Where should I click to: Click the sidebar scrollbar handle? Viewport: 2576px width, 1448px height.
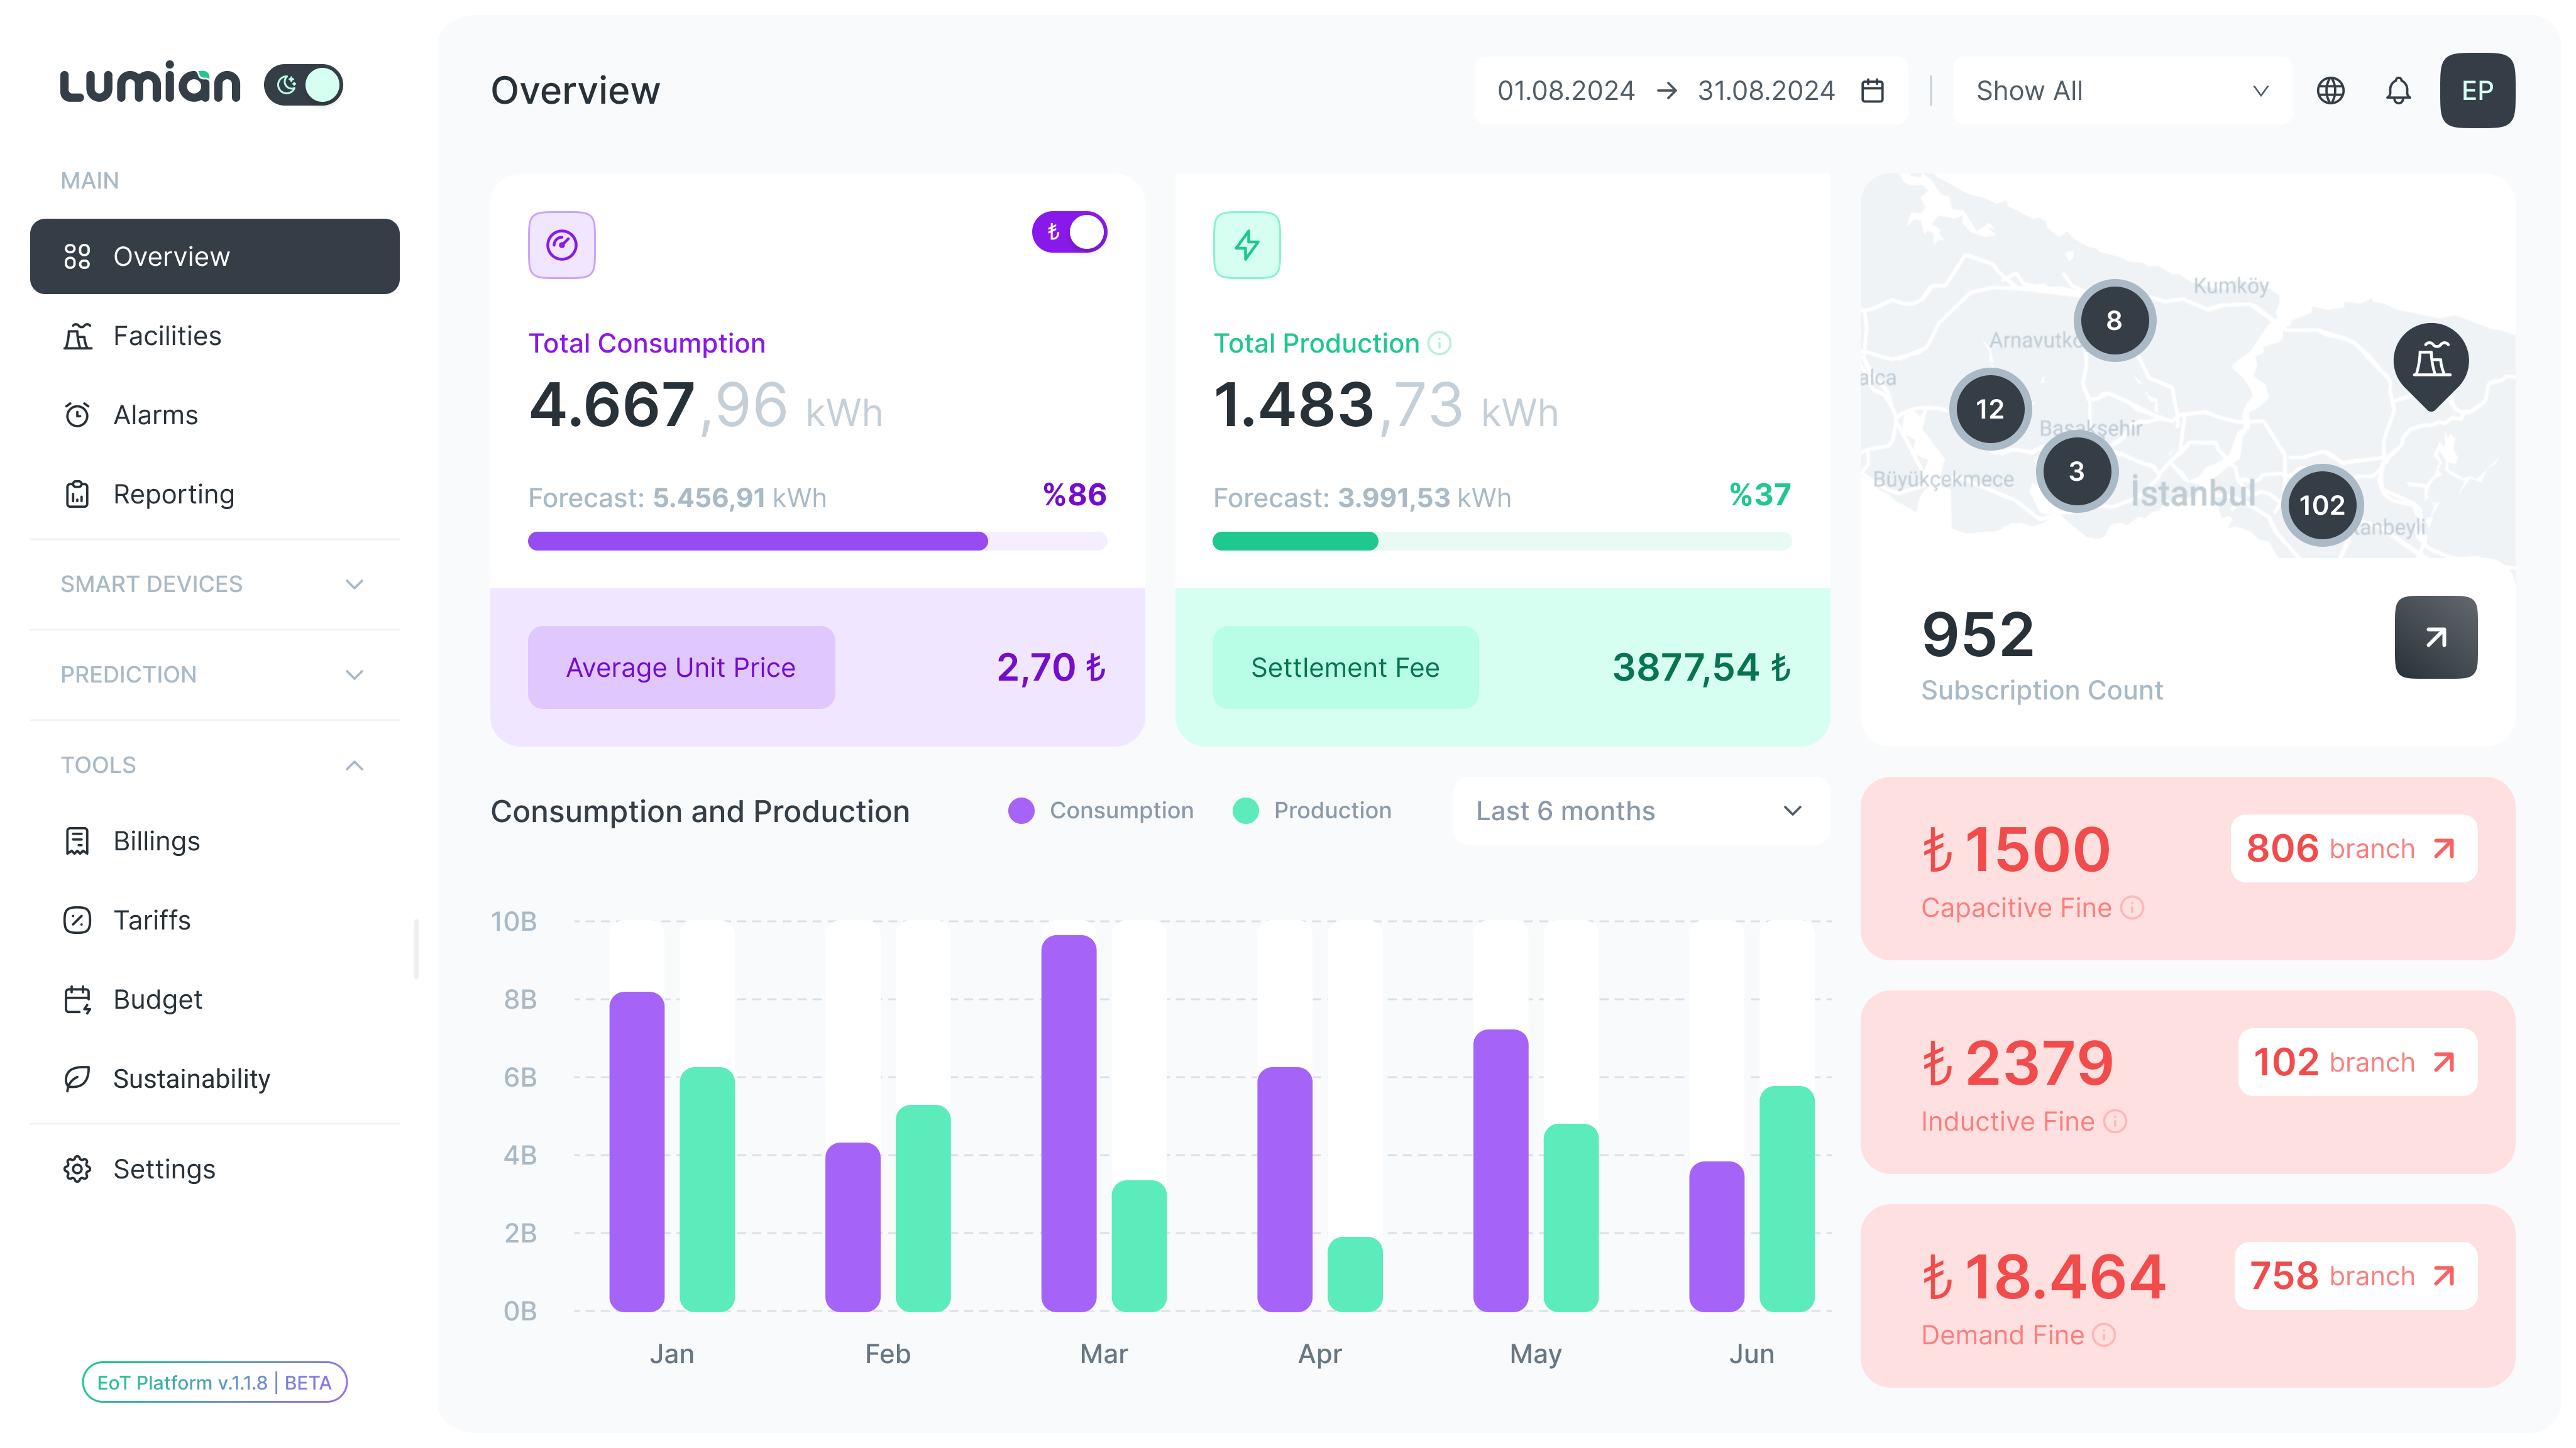point(416,950)
